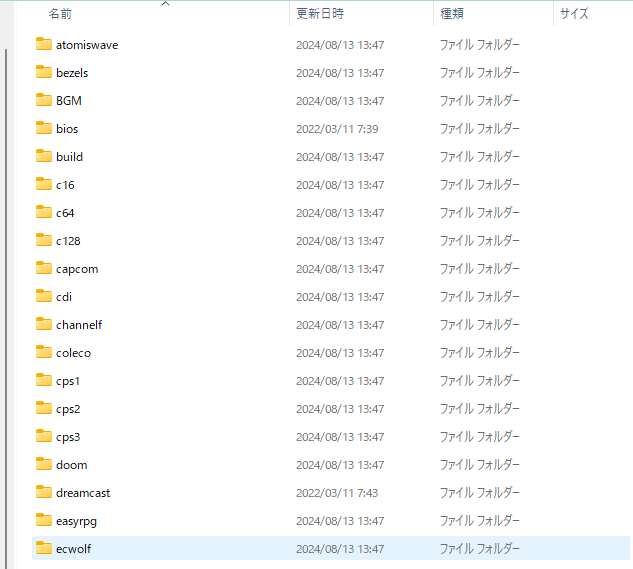633x569 pixels.
Task: Click the channelf folder icon
Action: click(44, 324)
